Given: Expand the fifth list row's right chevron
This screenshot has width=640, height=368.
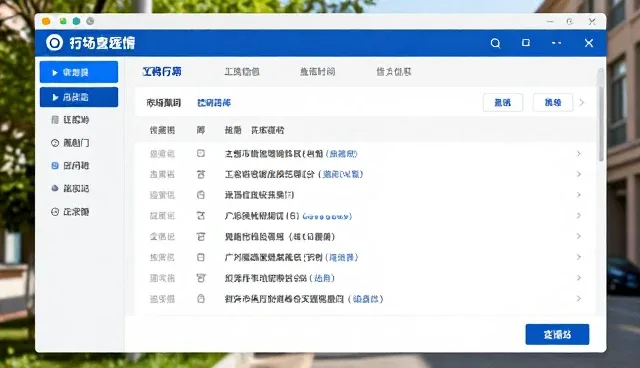Looking at the screenshot, I should pos(578,236).
